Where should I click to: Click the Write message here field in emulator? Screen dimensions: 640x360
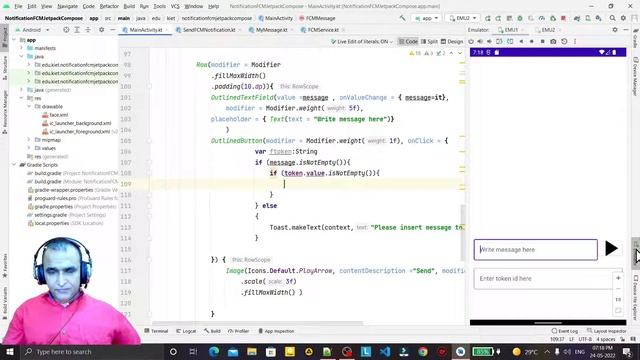pos(536,250)
